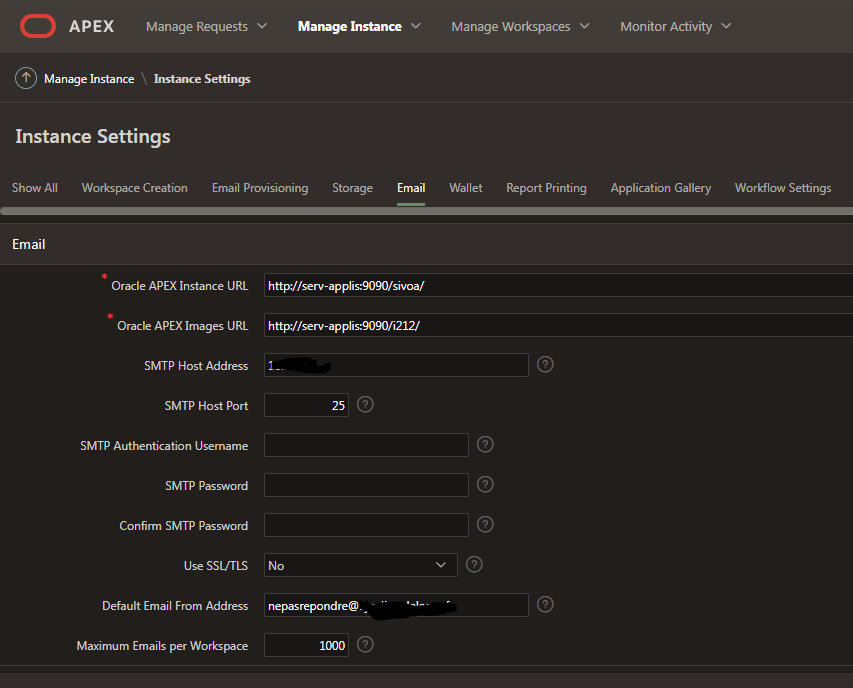Open help for SMTP Authentication Username
853x688 pixels.
[484, 444]
